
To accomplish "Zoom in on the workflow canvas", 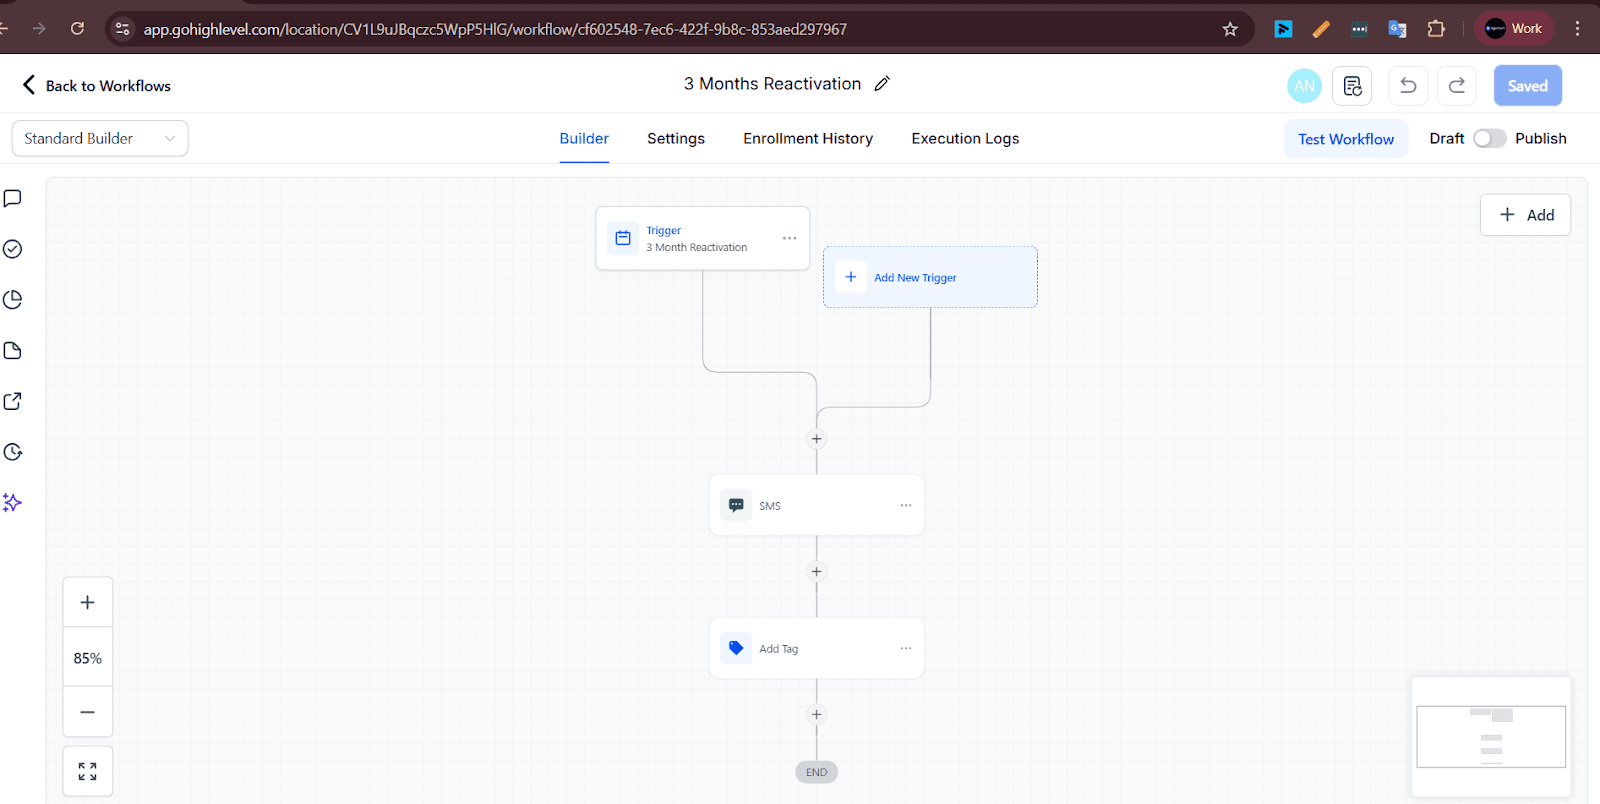I will click(88, 603).
